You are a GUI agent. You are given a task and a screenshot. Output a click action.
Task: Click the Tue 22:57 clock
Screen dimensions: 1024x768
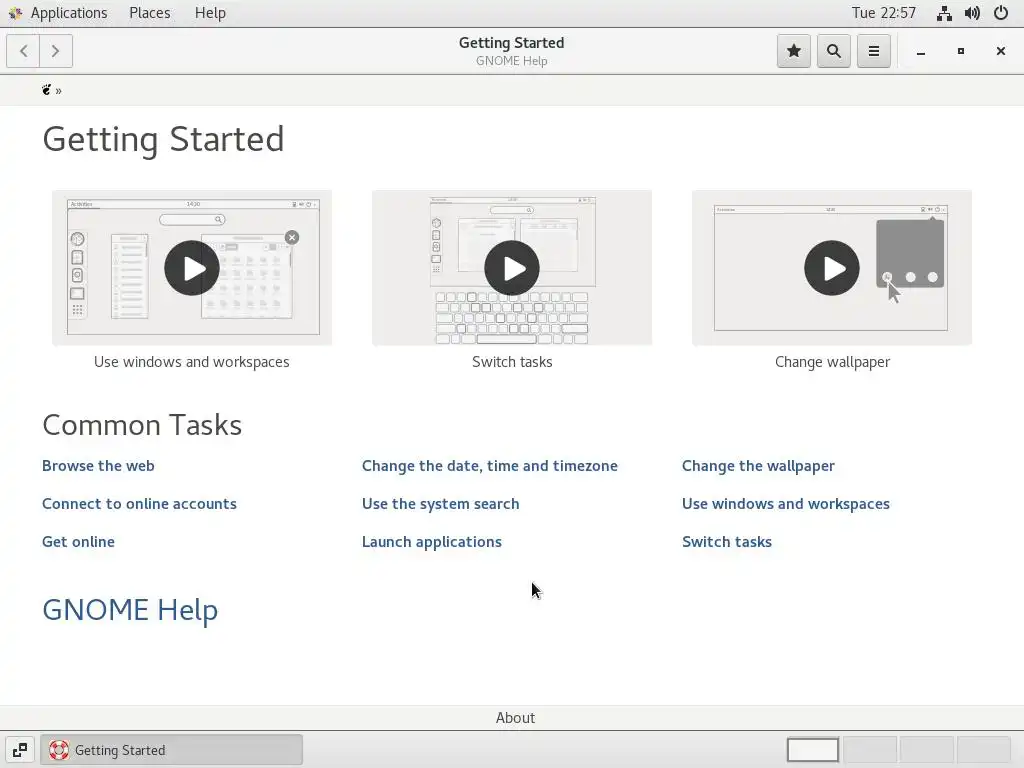(884, 13)
